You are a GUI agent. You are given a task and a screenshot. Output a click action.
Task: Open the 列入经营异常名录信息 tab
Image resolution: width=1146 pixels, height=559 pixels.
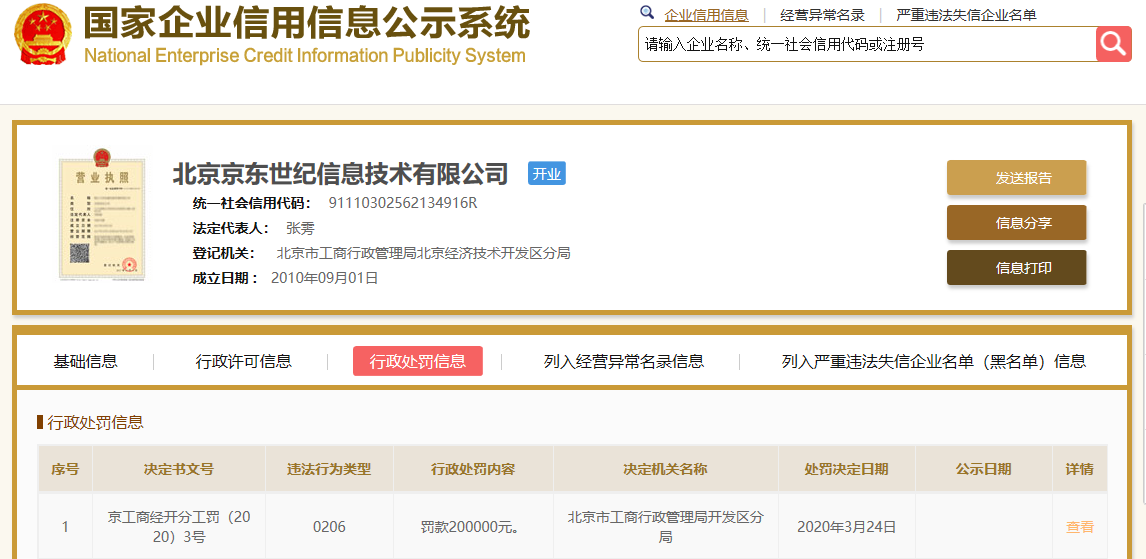click(624, 361)
